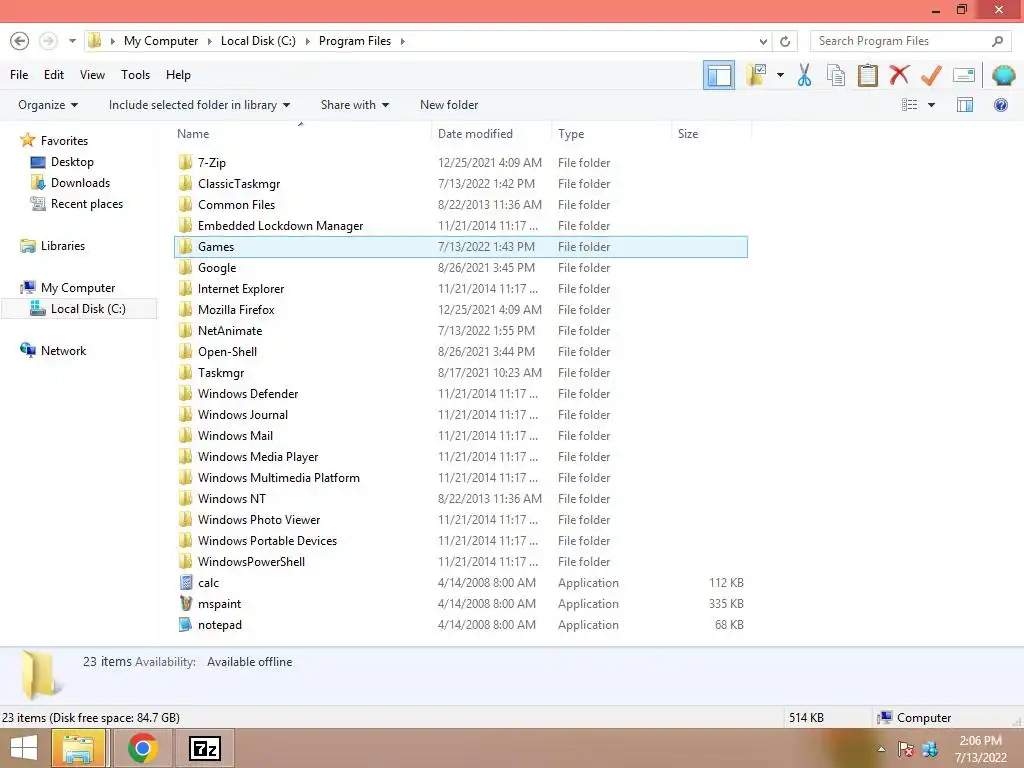The image size is (1024, 768).
Task: Open Google Chrome from taskbar
Action: pos(142,748)
